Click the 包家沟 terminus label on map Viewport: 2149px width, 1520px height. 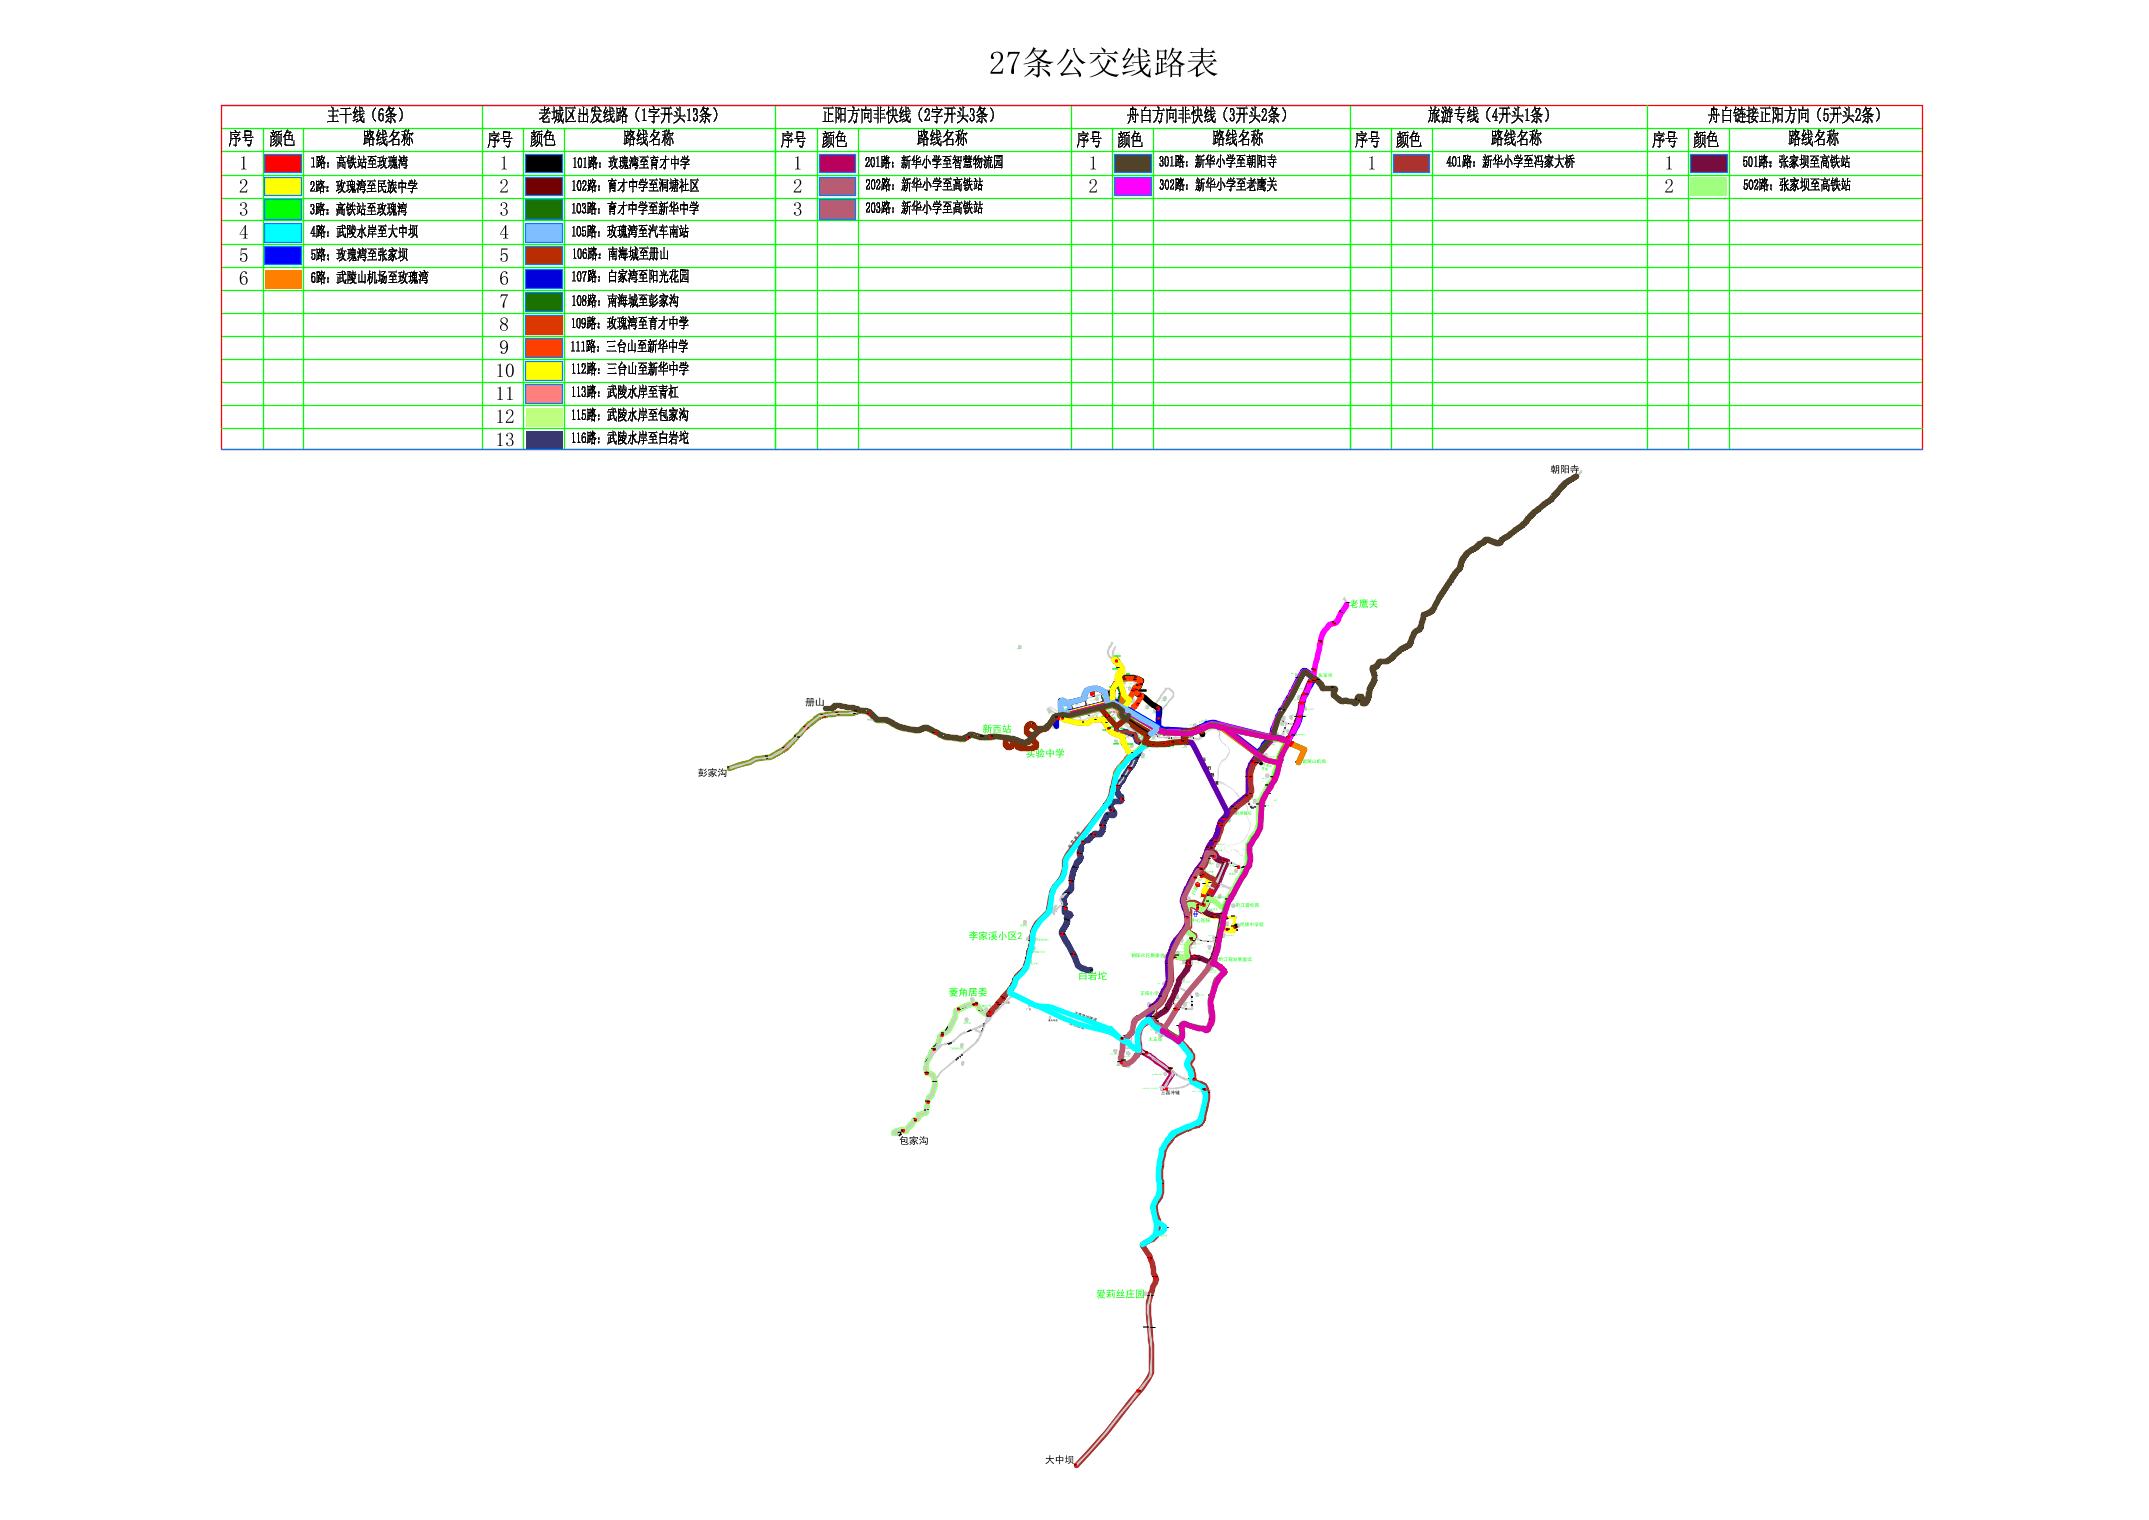(913, 1141)
